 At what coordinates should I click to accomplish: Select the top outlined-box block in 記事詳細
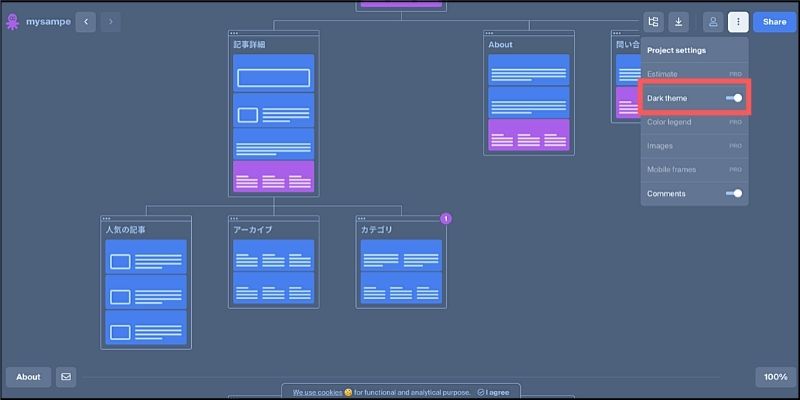[x=273, y=73]
